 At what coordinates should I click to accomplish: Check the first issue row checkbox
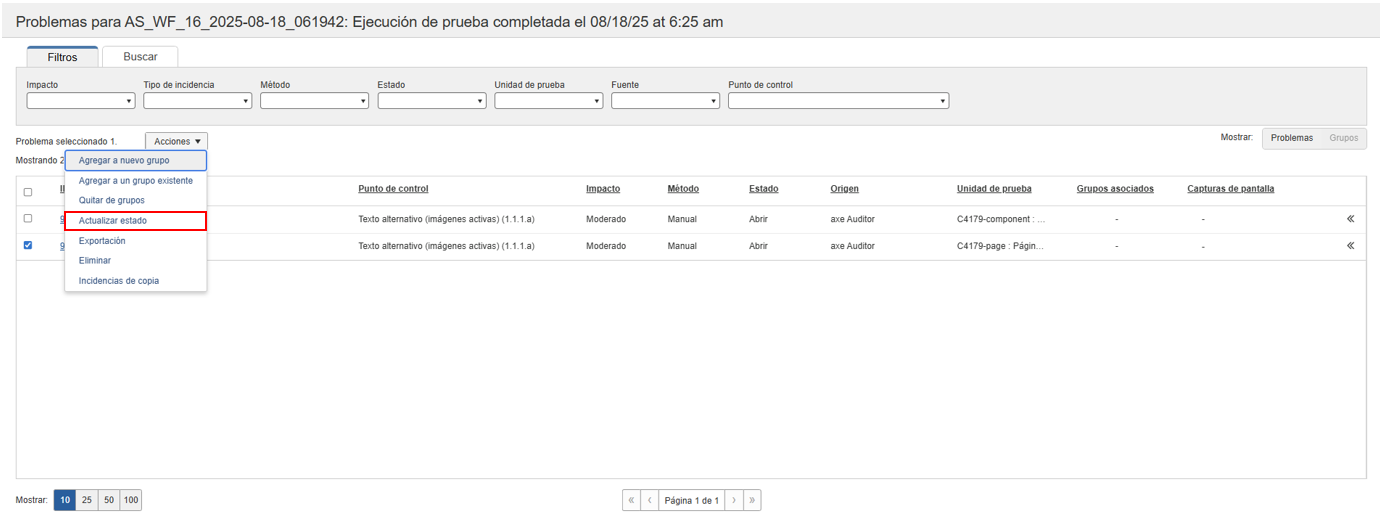(28, 218)
